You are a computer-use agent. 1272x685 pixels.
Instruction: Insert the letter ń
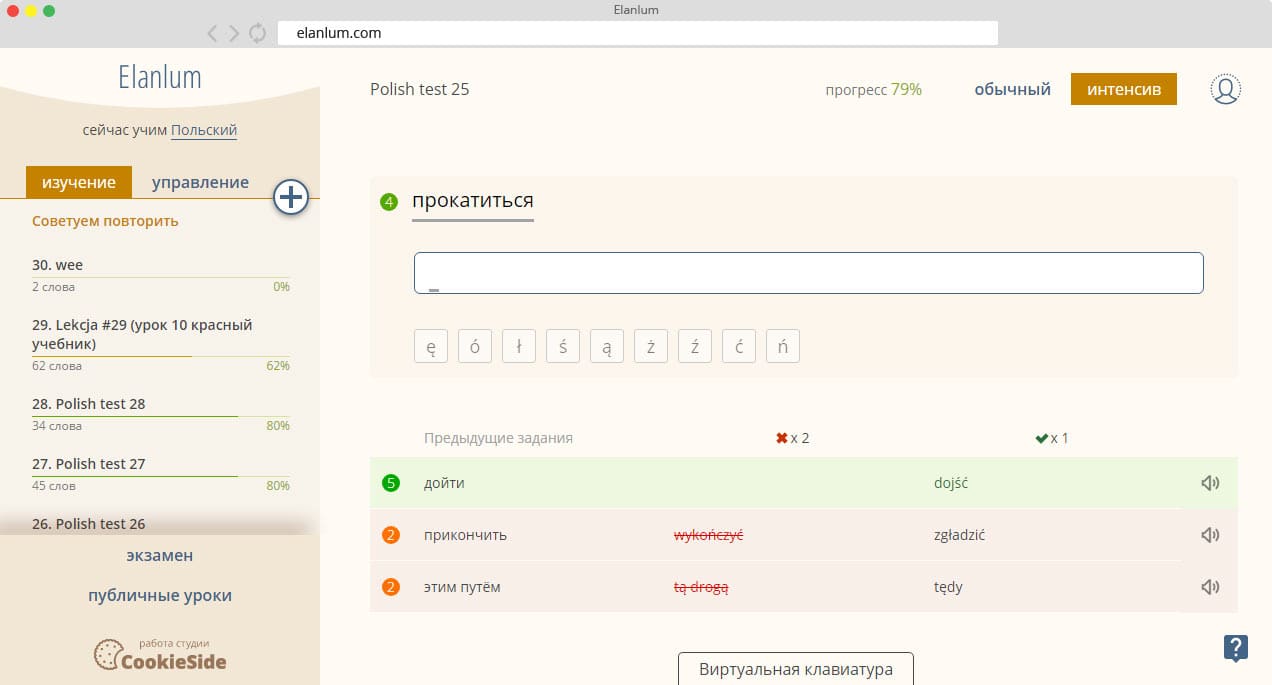(783, 346)
